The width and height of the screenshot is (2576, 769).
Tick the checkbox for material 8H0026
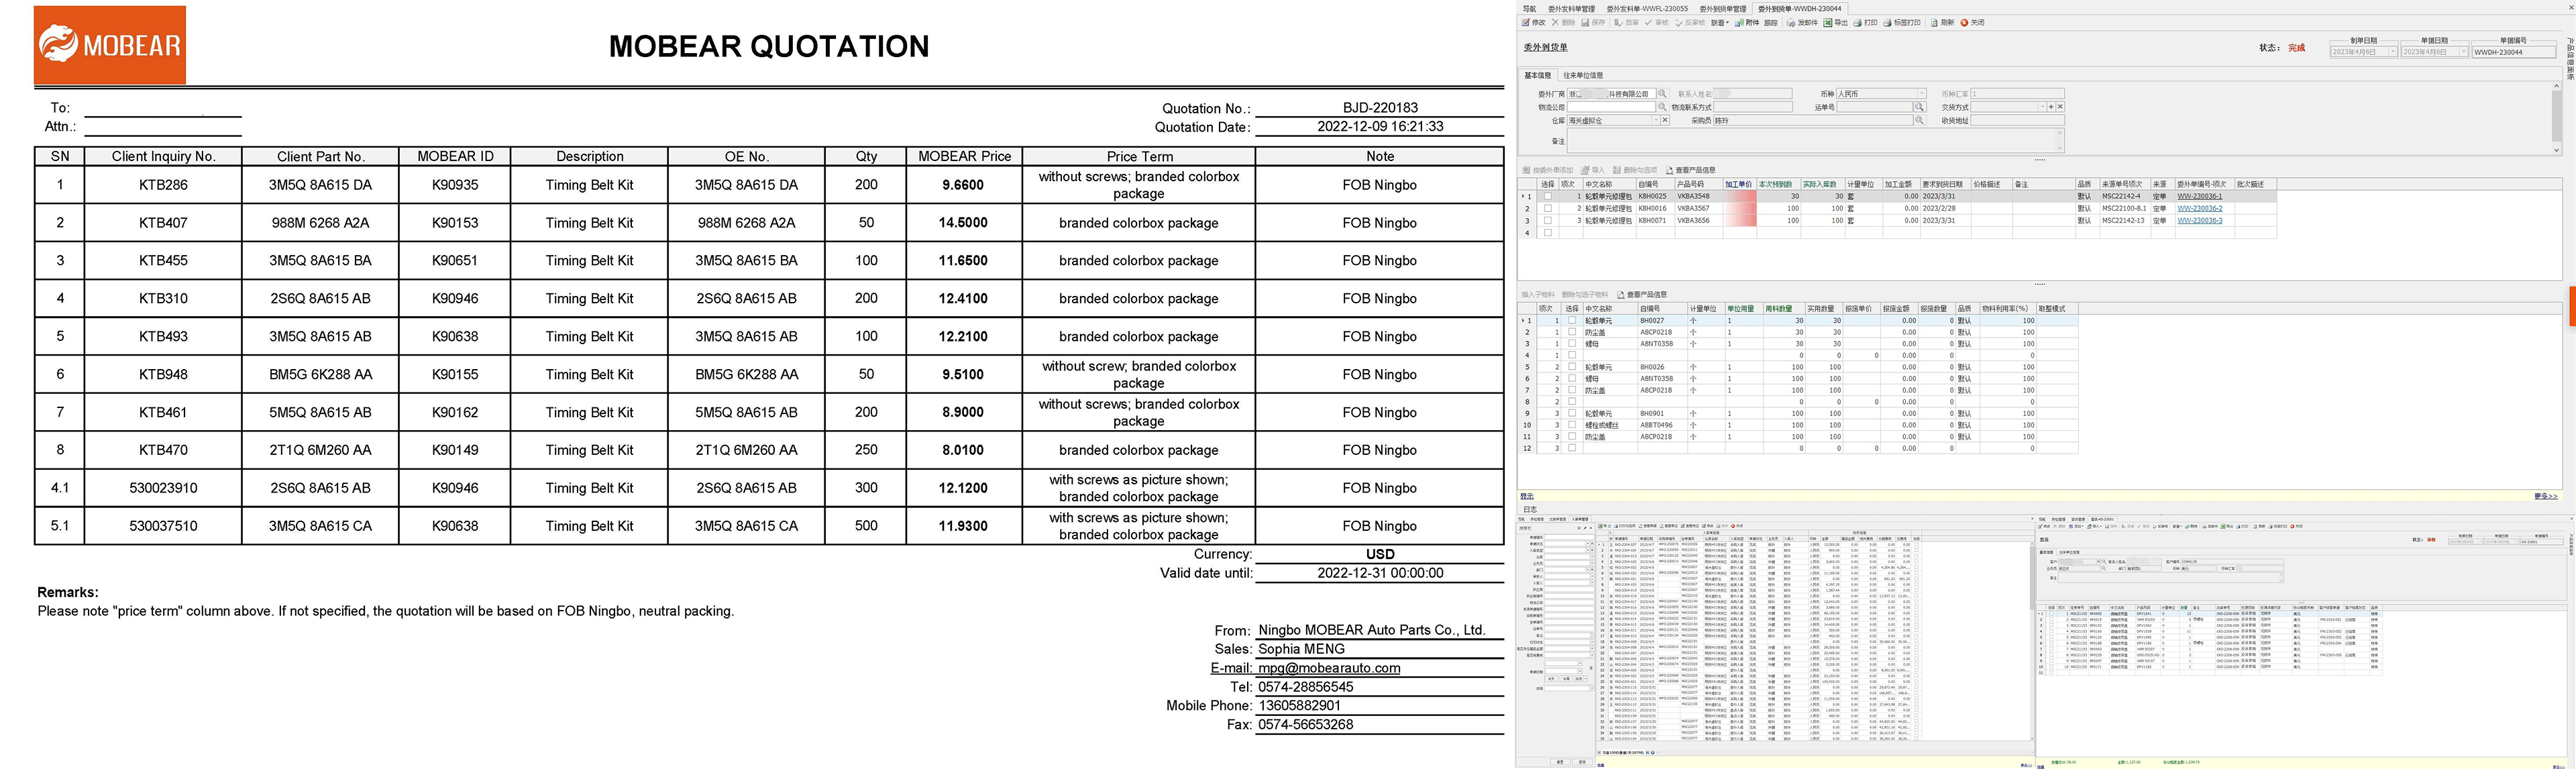tap(1572, 367)
